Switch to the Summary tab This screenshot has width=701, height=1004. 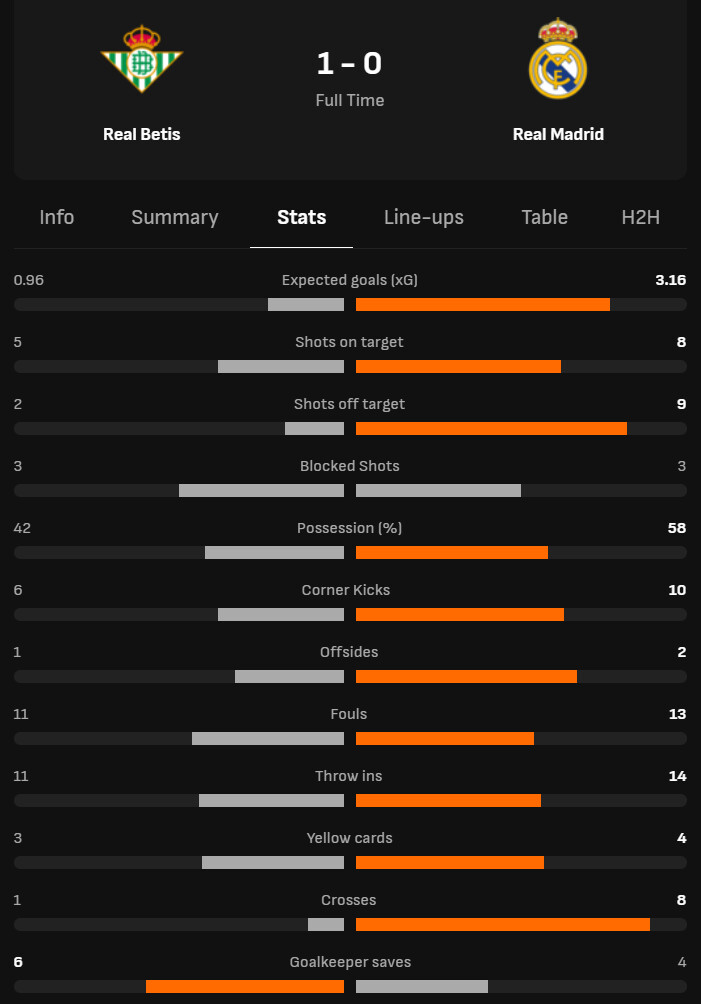pos(175,217)
